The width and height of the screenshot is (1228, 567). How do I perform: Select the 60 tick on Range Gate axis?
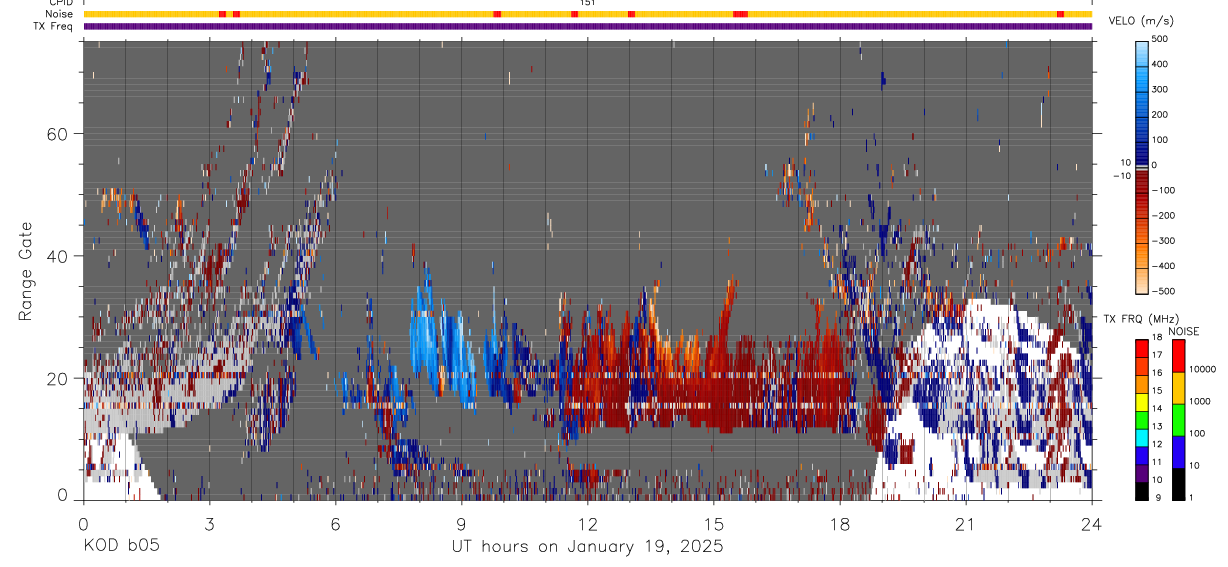click(56, 134)
